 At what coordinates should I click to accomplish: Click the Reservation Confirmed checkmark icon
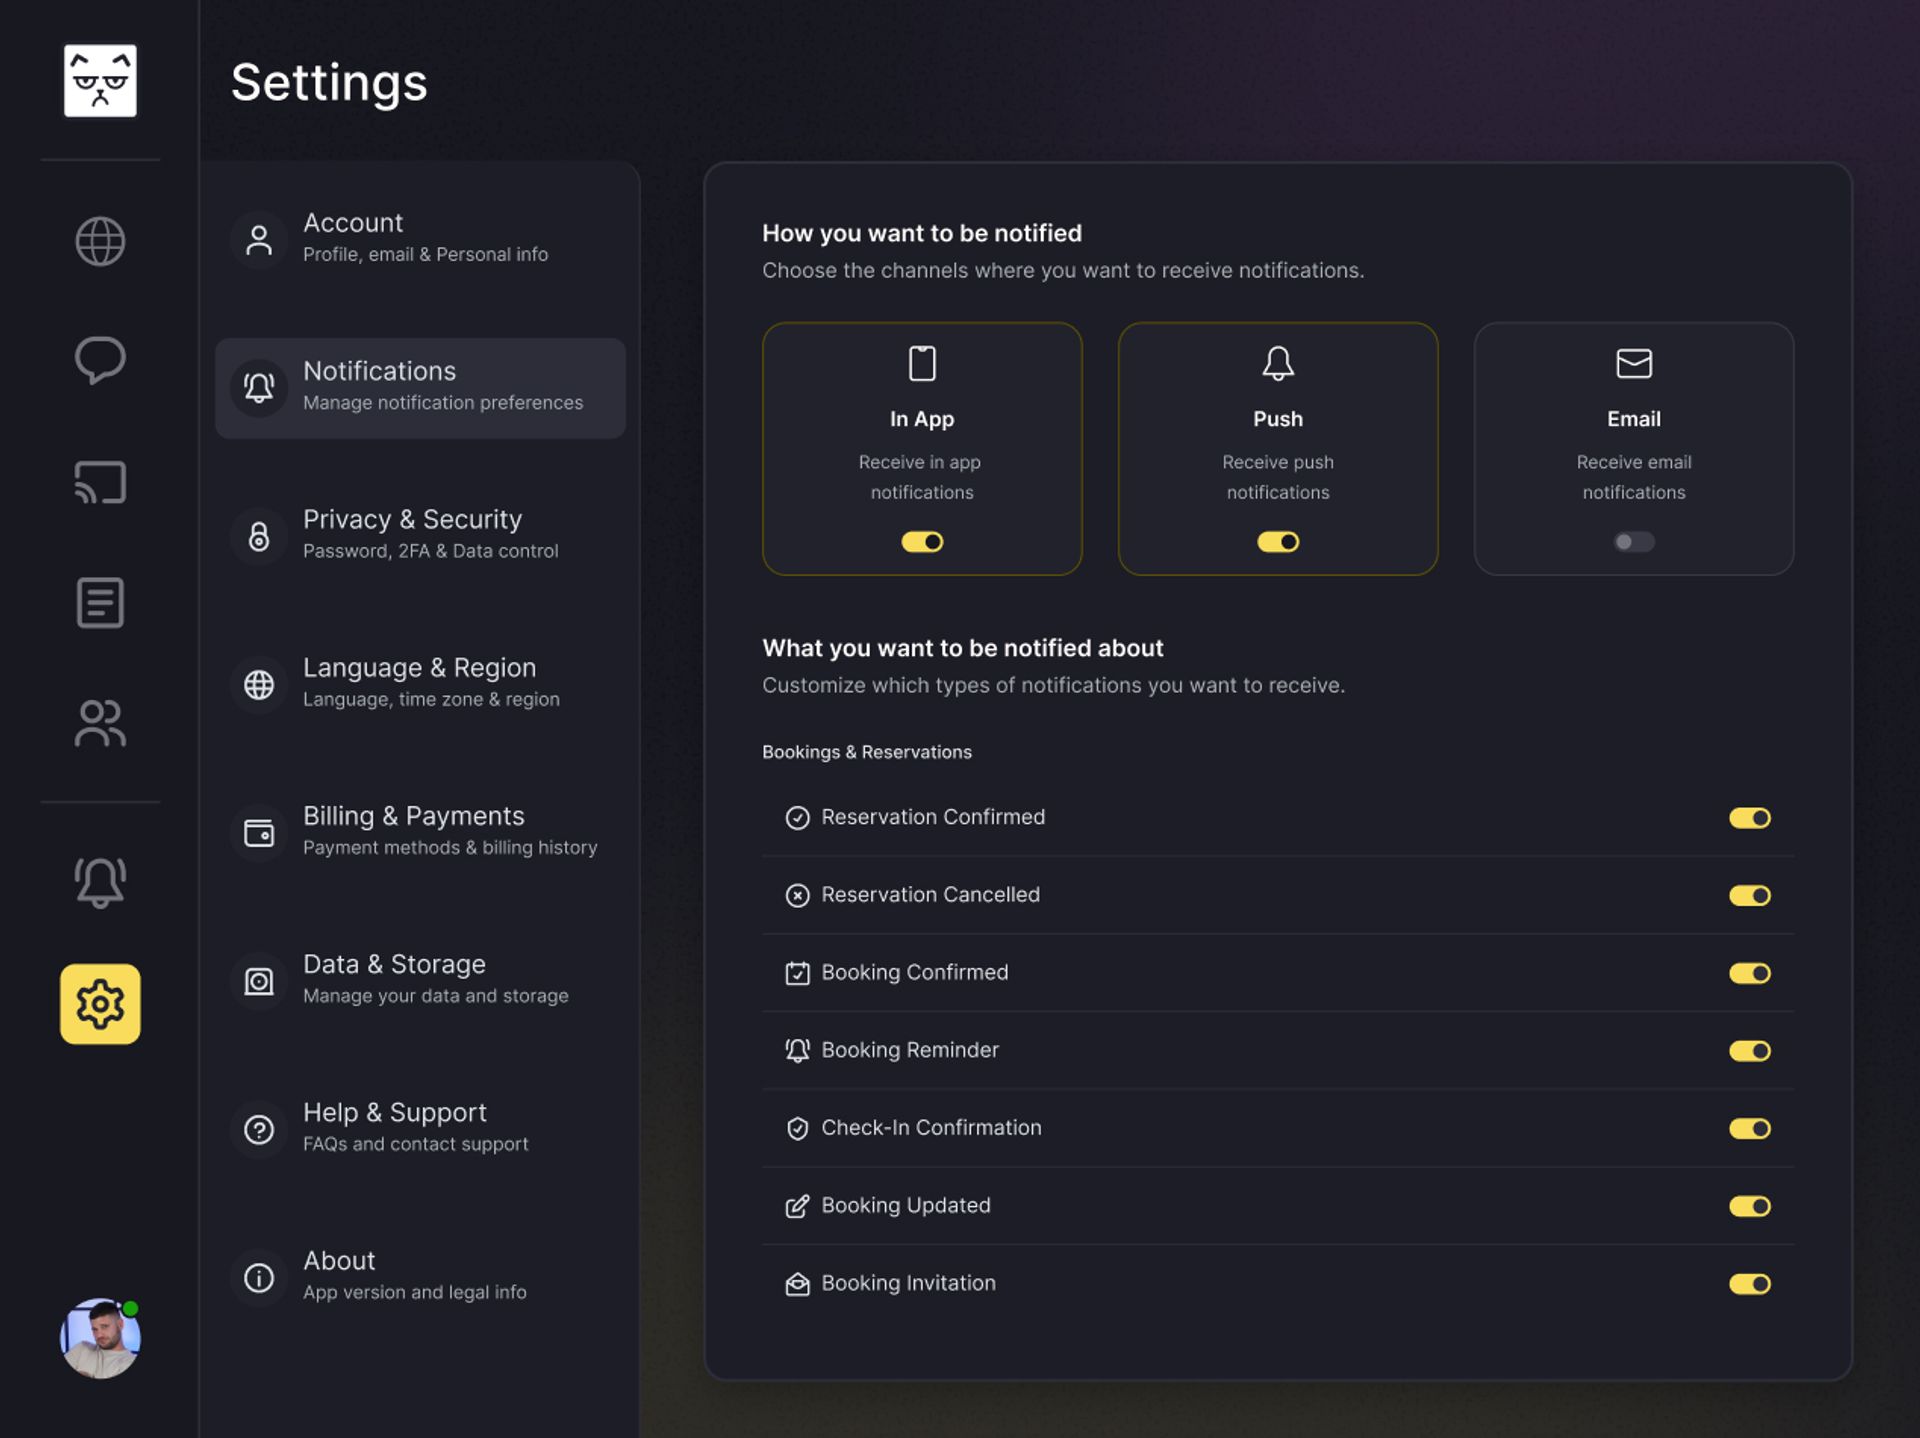tap(797, 818)
